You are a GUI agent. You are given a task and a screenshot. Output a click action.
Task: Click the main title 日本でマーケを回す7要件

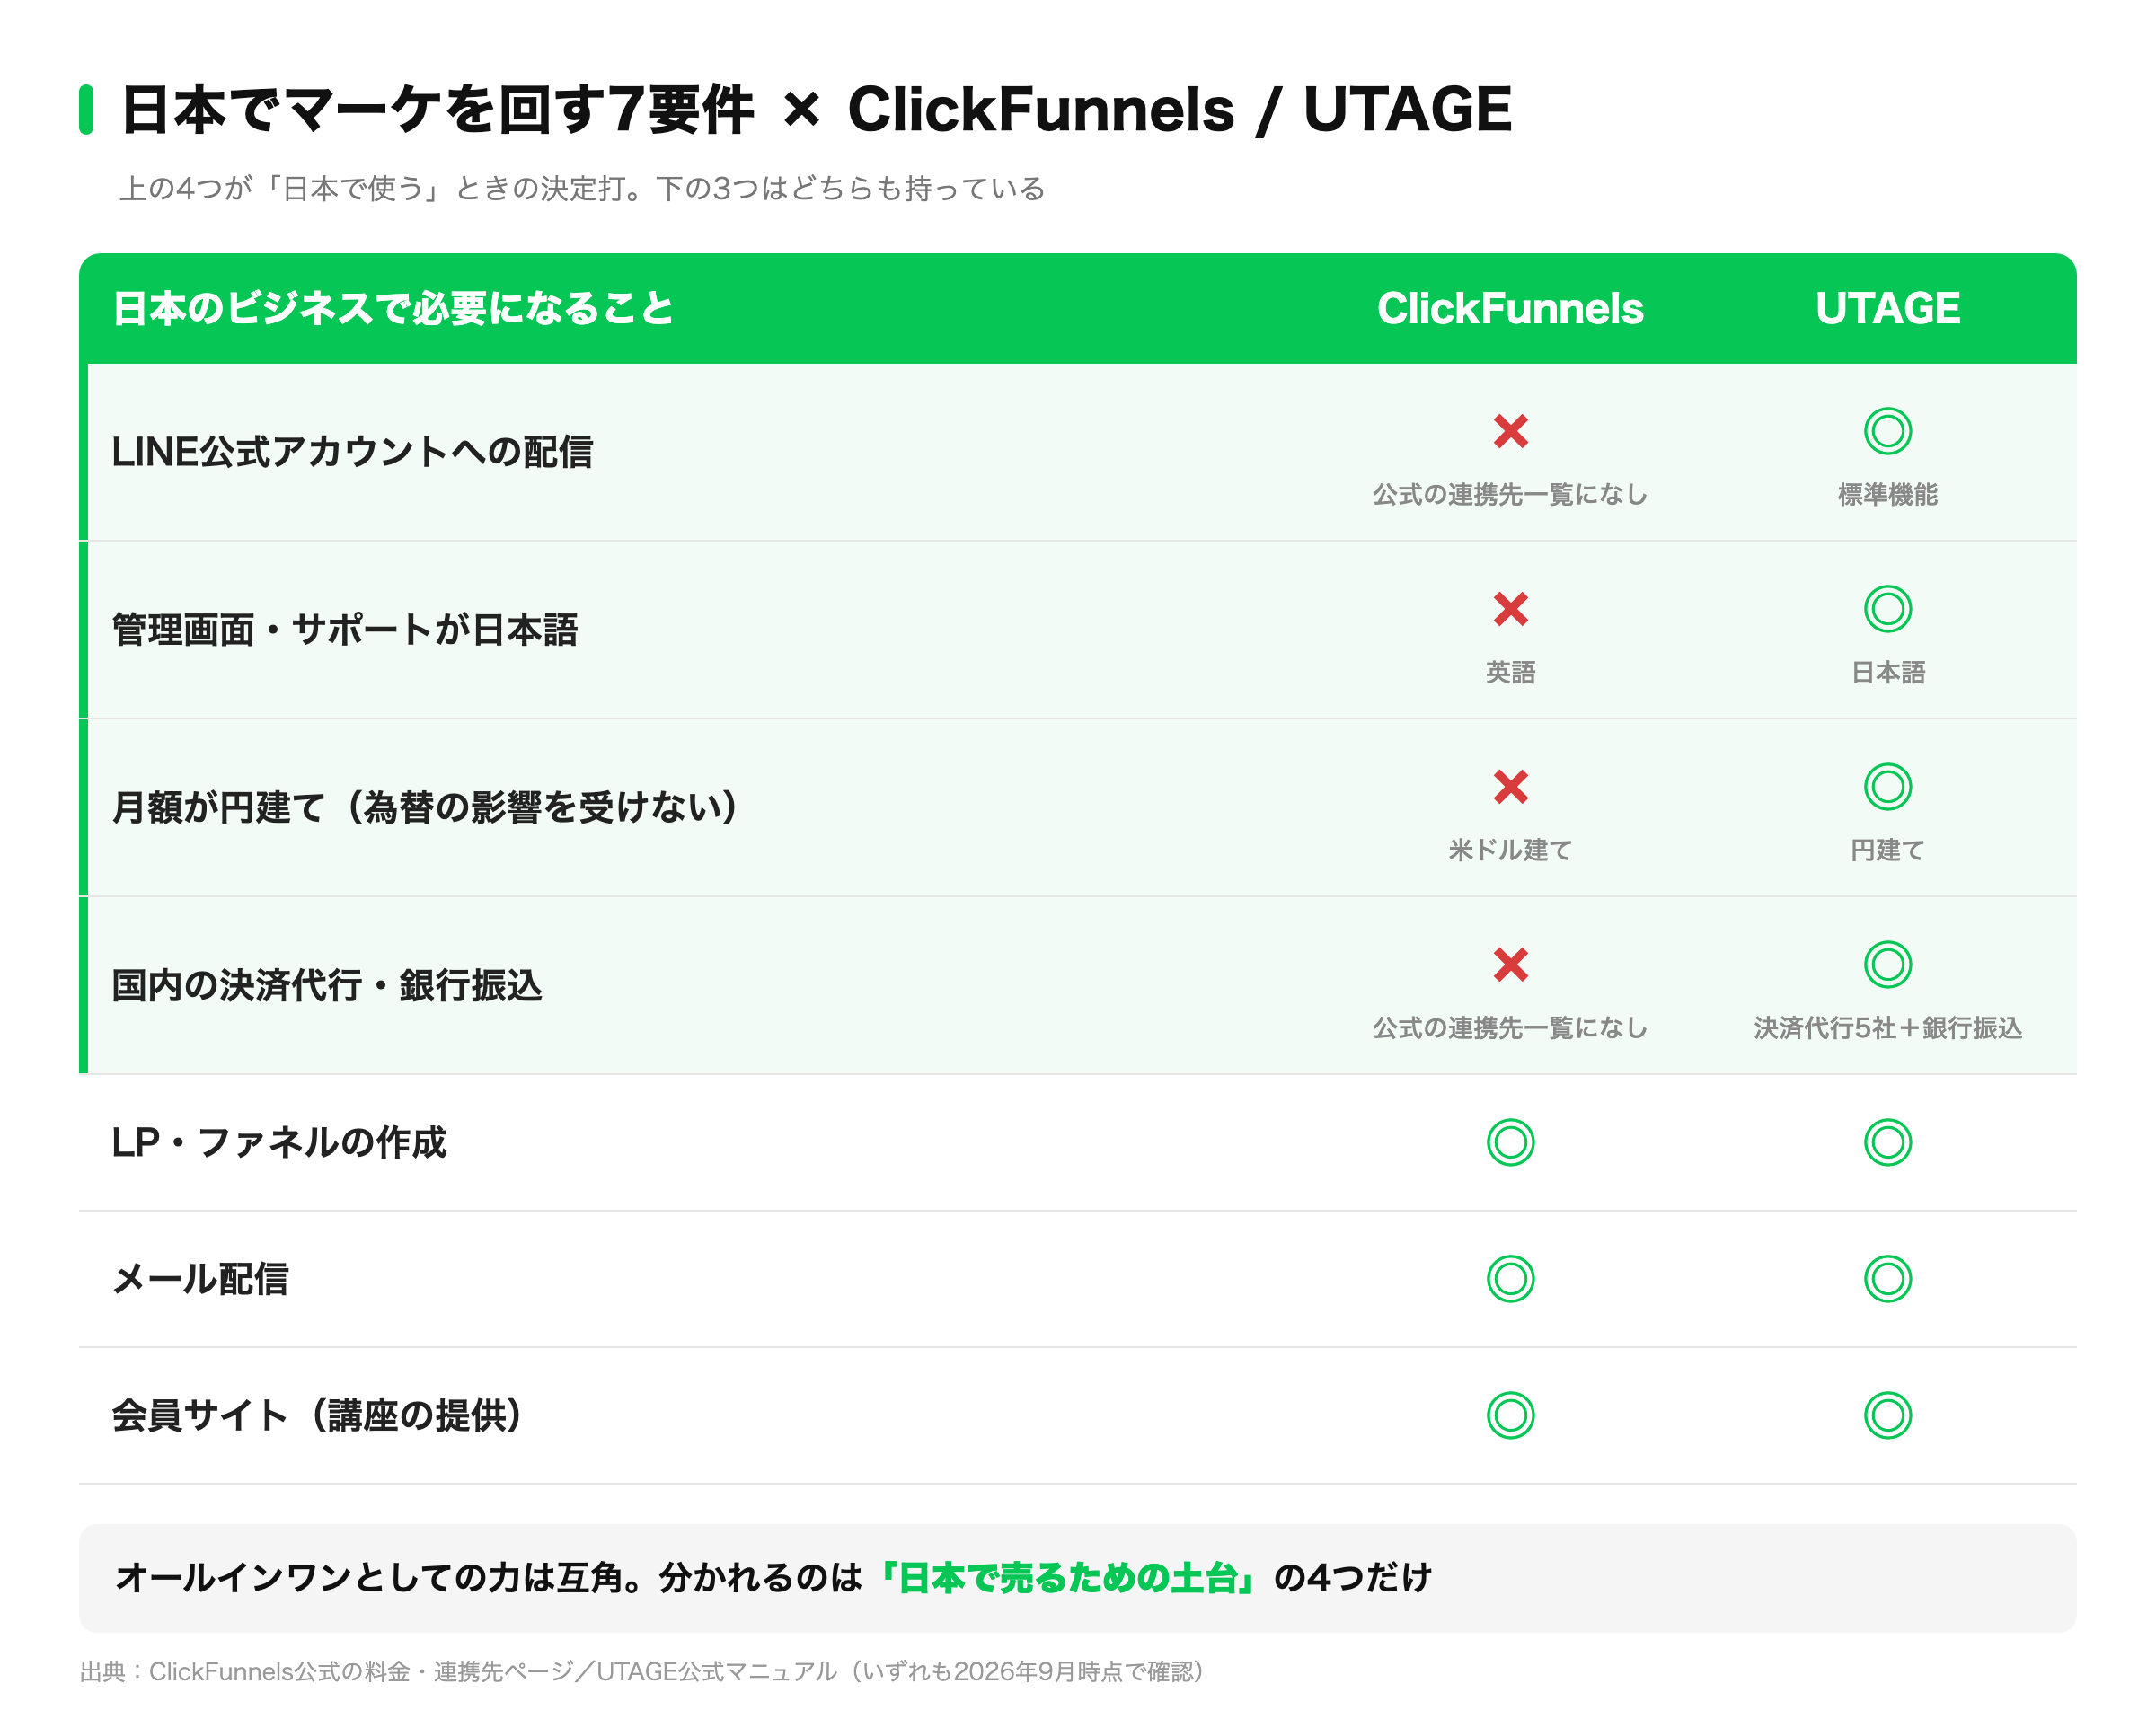point(437,109)
